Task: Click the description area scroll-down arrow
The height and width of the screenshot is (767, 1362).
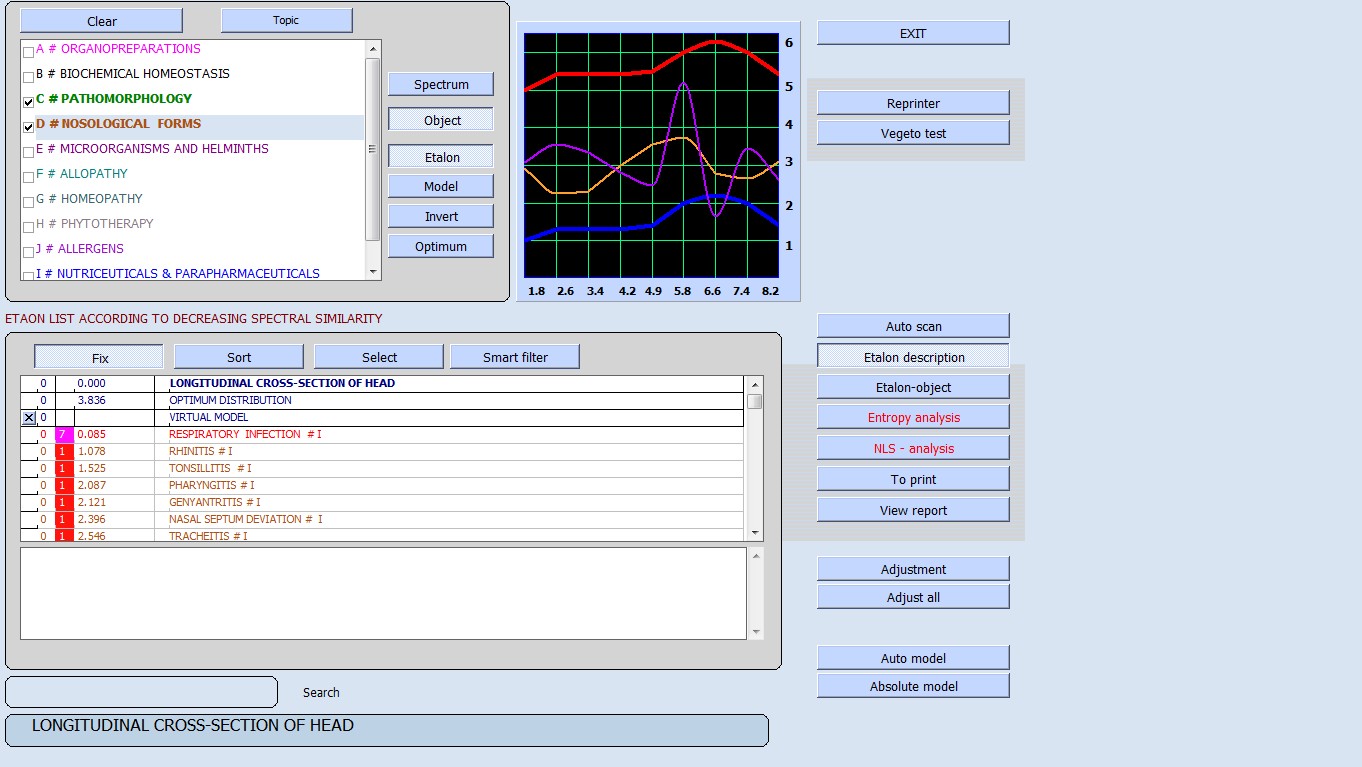Action: tap(756, 631)
